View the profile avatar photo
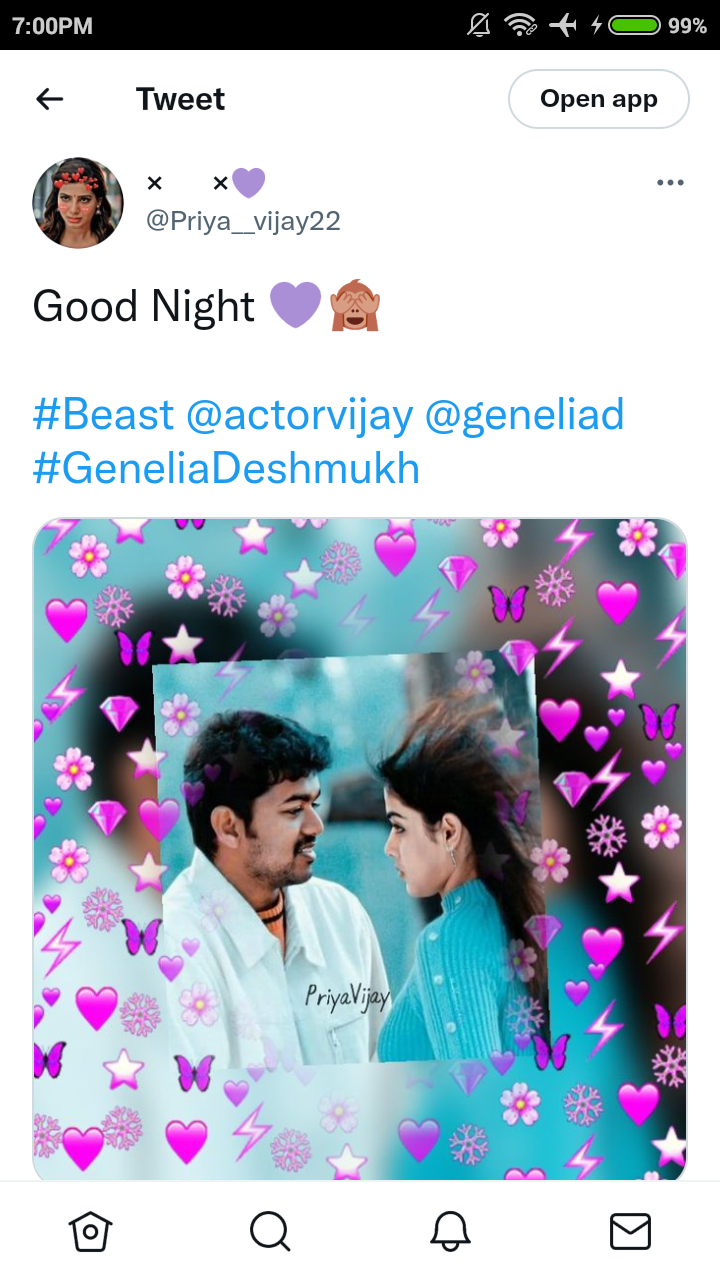Viewport: 720px width, 1280px height. (x=78, y=202)
